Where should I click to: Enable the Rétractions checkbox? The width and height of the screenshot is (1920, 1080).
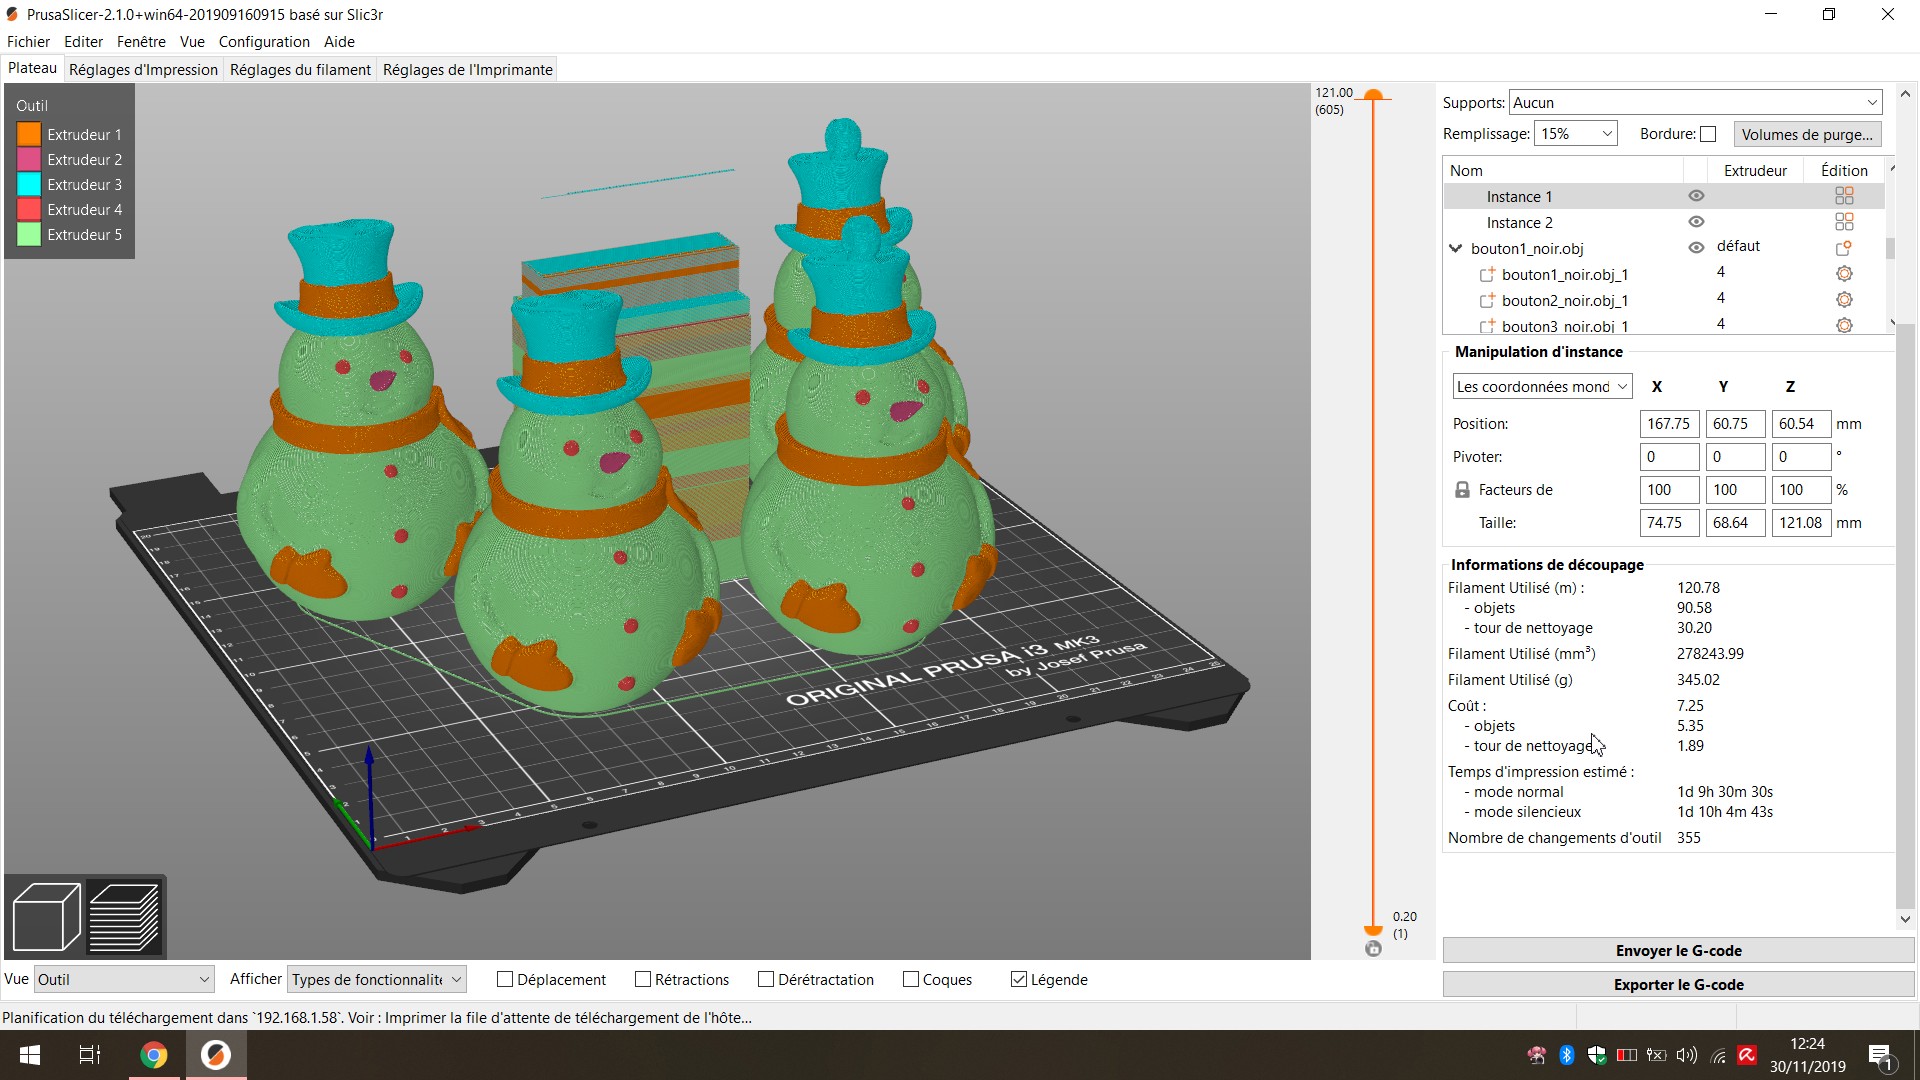coord(643,980)
